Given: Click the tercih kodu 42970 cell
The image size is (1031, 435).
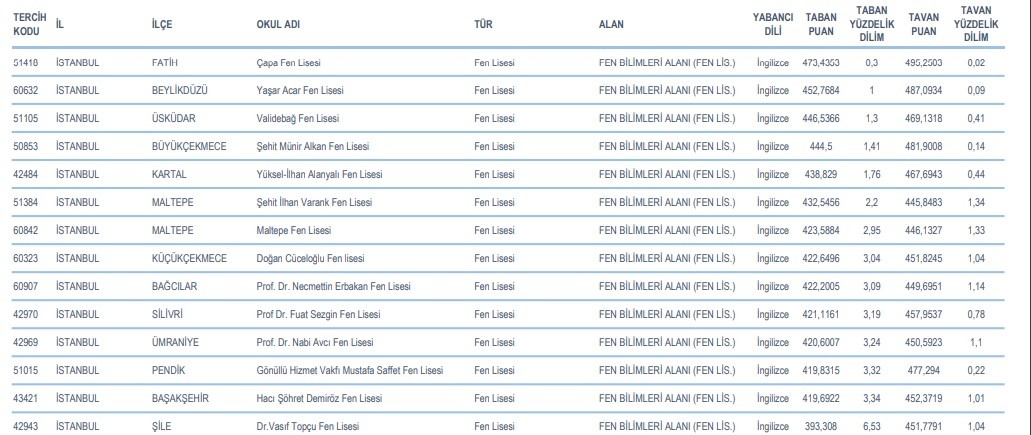Looking at the screenshot, I should pyautogui.click(x=26, y=315).
